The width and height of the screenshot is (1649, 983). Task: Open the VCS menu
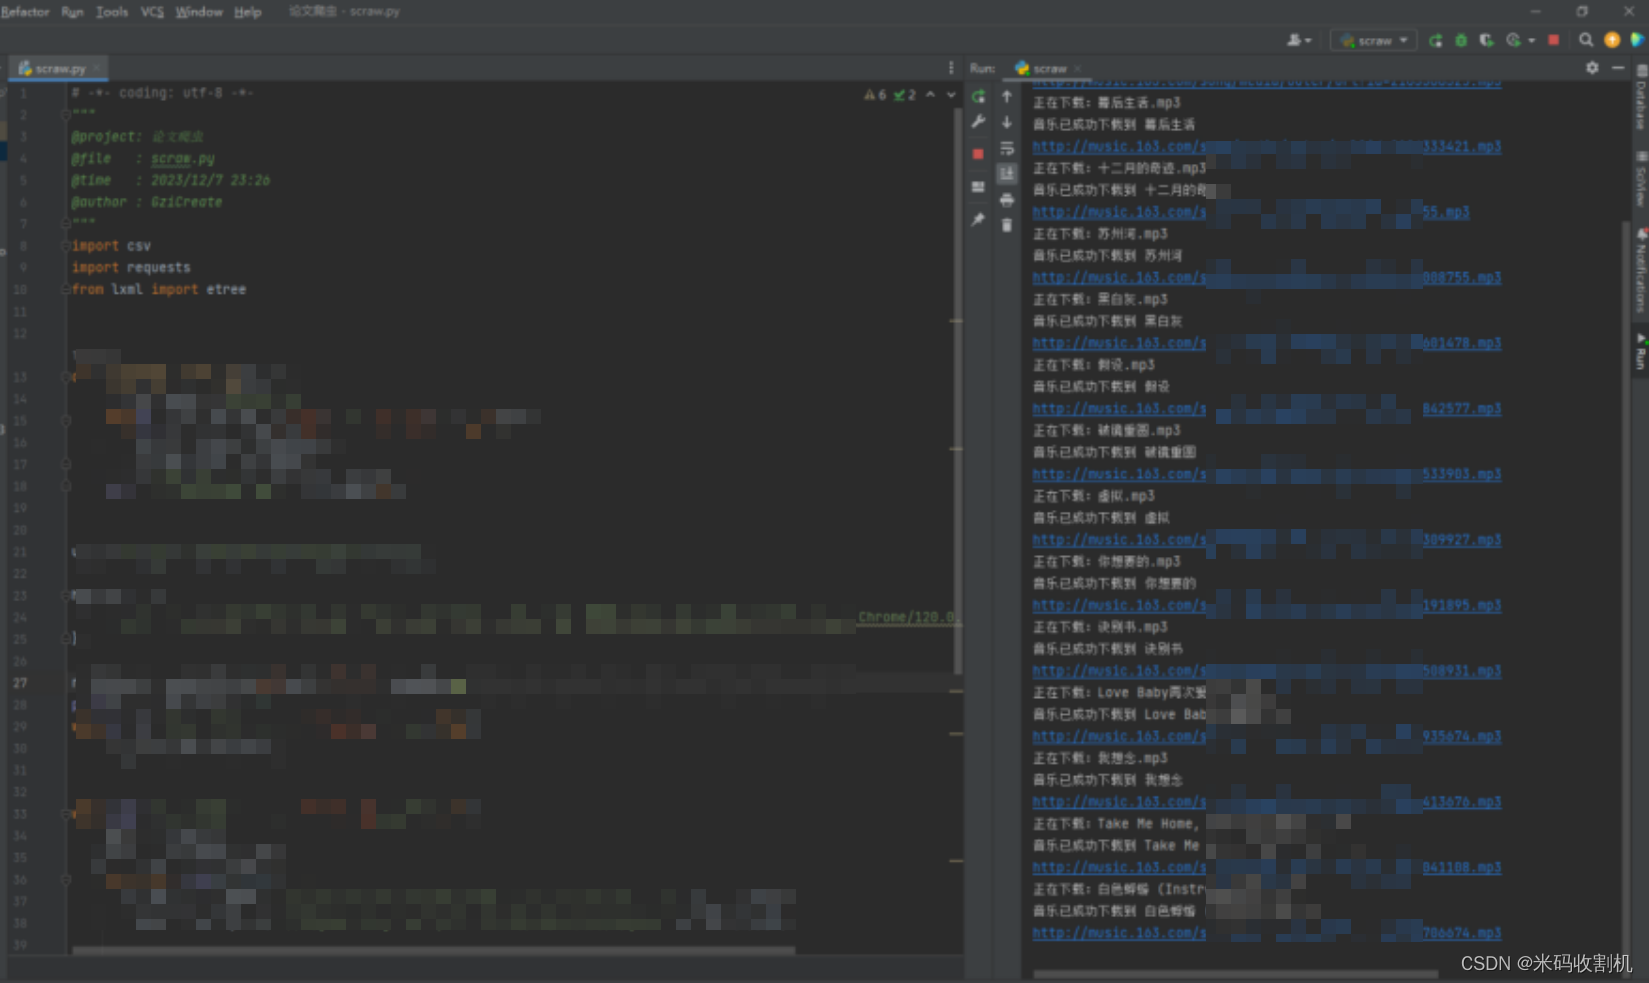(152, 12)
